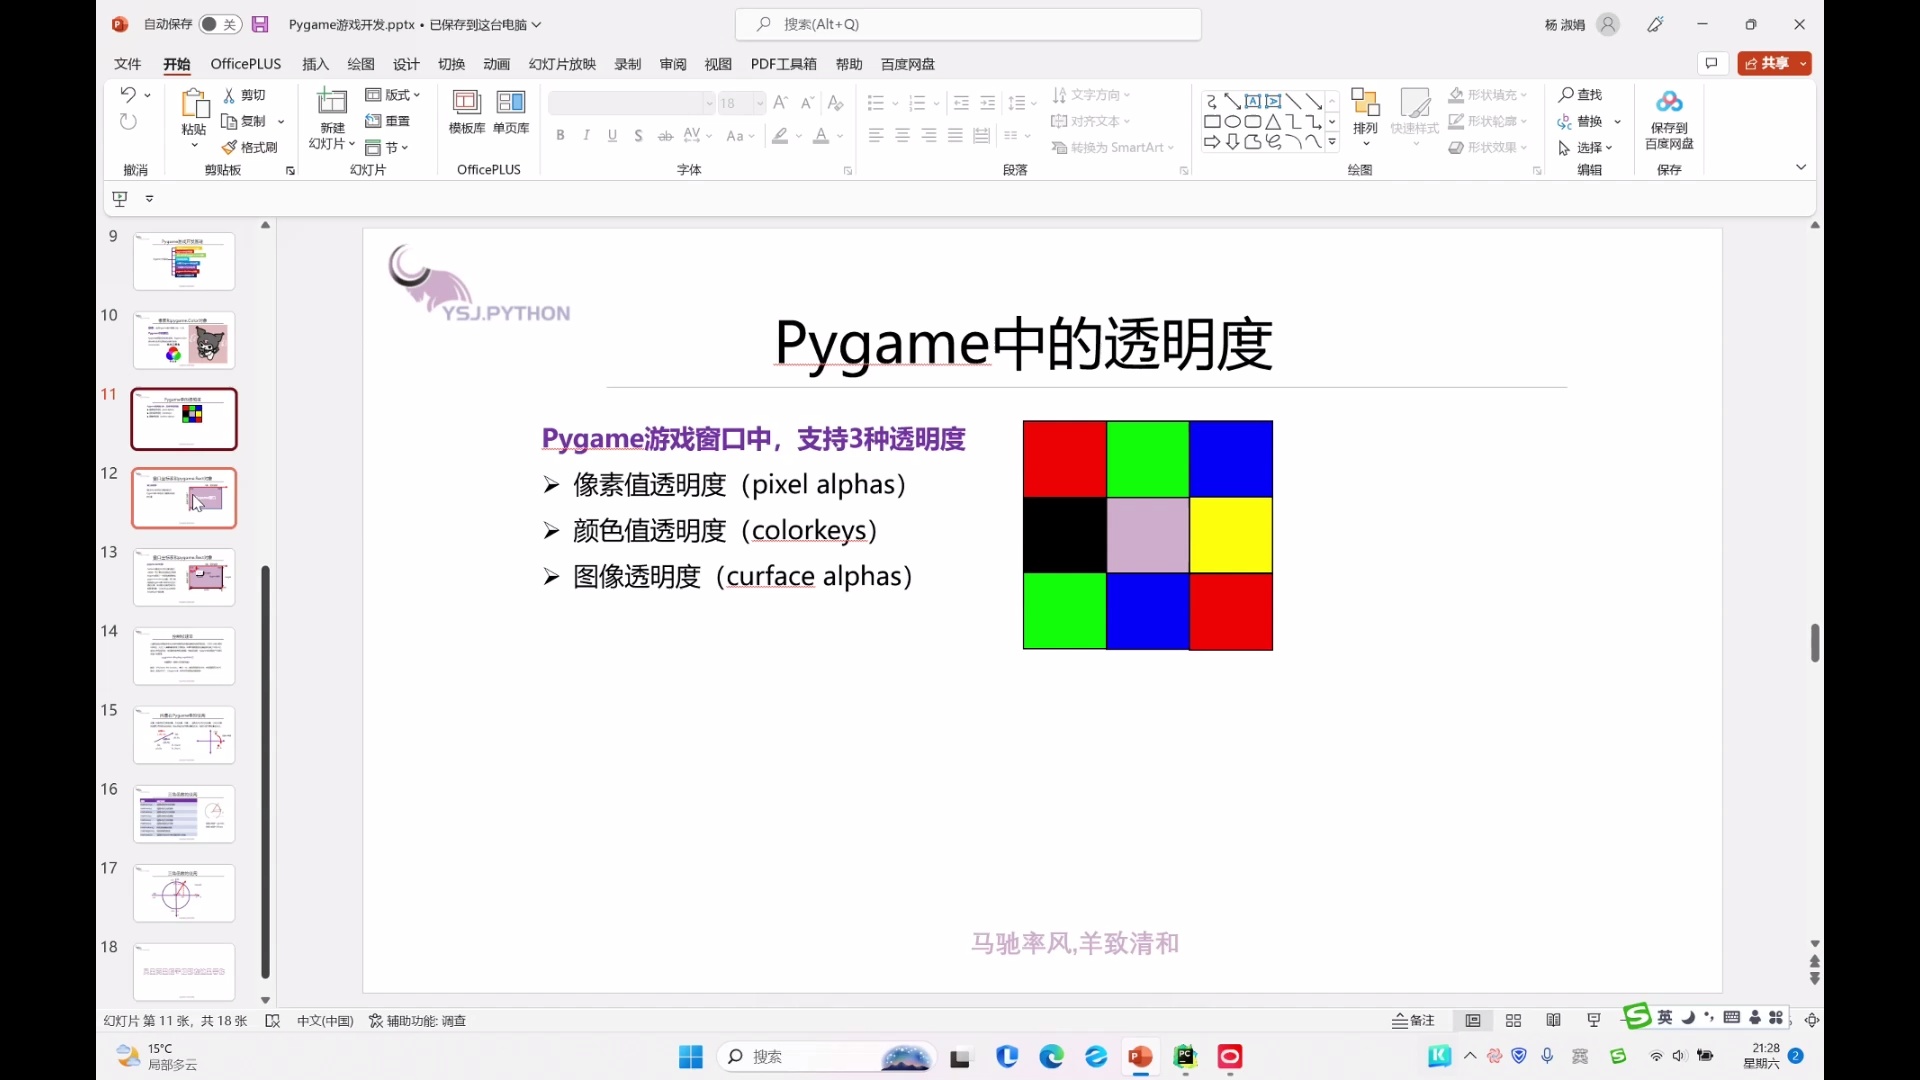Switch to the 插入 ribbon tab

pos(314,63)
